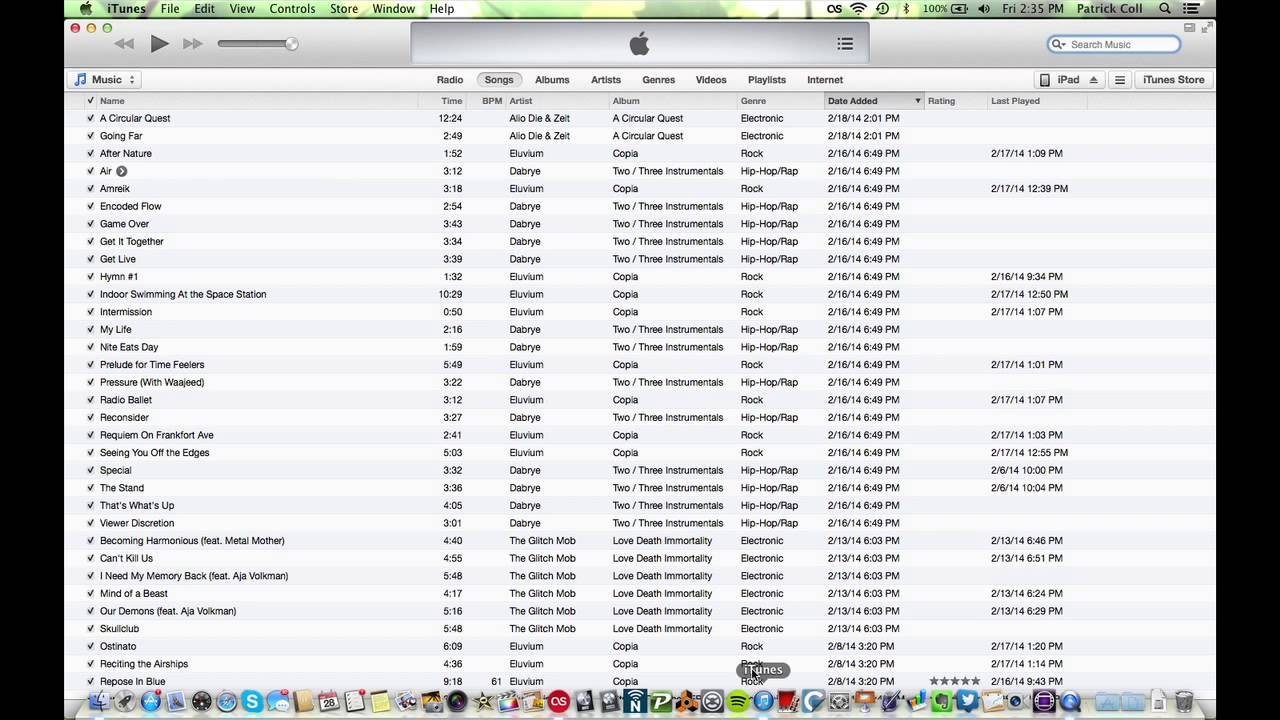
Task: Toggle checkbox for Can't Kill Us
Action: (90, 558)
